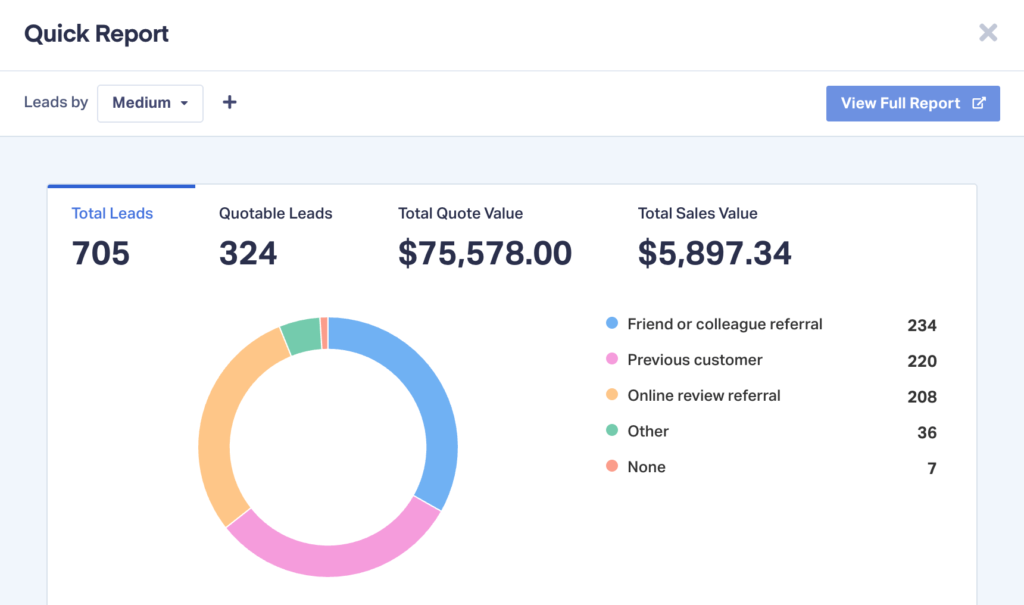Click the orange Online review referral legend dot
This screenshot has height=605, width=1024.
tap(610, 395)
